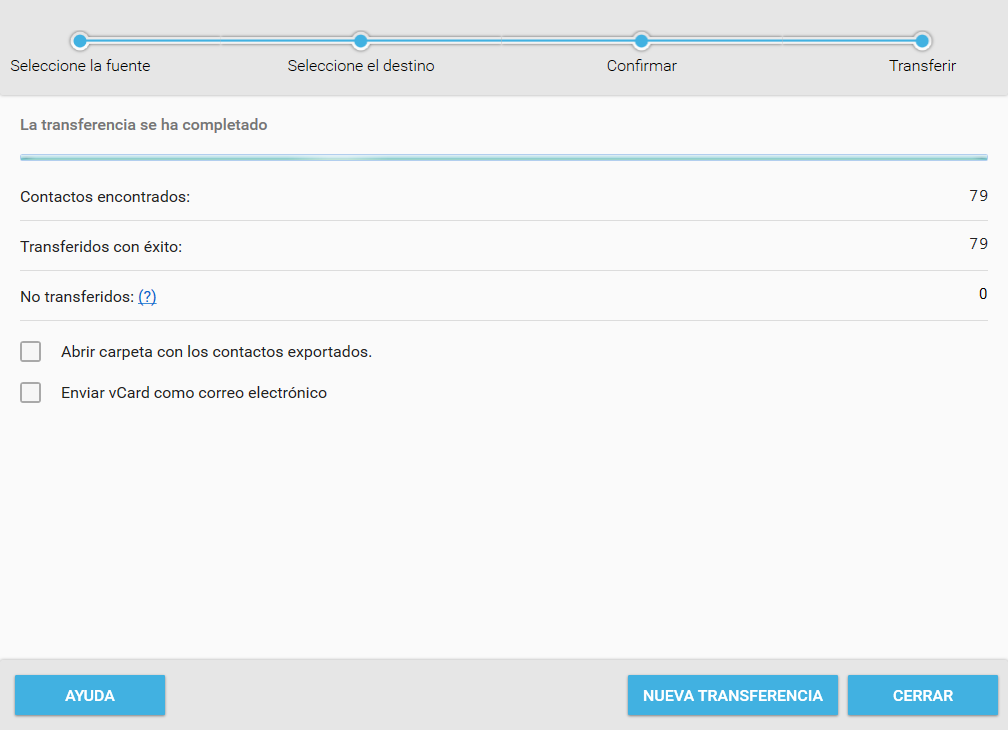Click the No transferidos value 0
1008x730 pixels.
983,294
